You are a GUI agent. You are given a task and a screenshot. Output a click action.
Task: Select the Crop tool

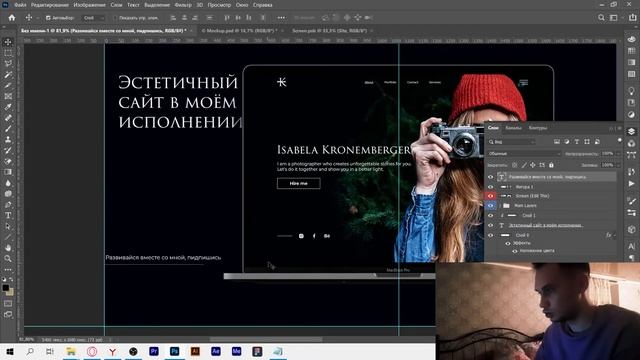pyautogui.click(x=8, y=85)
